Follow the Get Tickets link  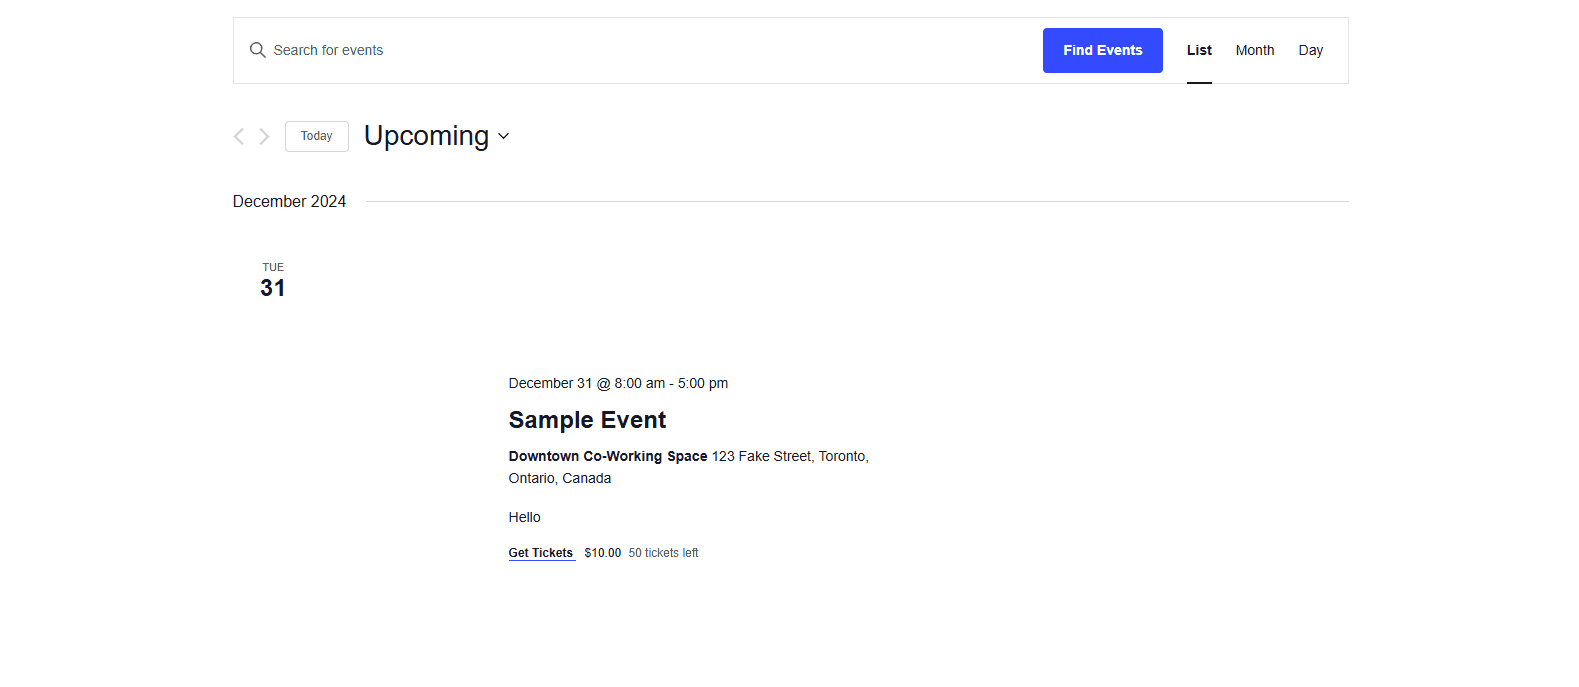click(540, 553)
